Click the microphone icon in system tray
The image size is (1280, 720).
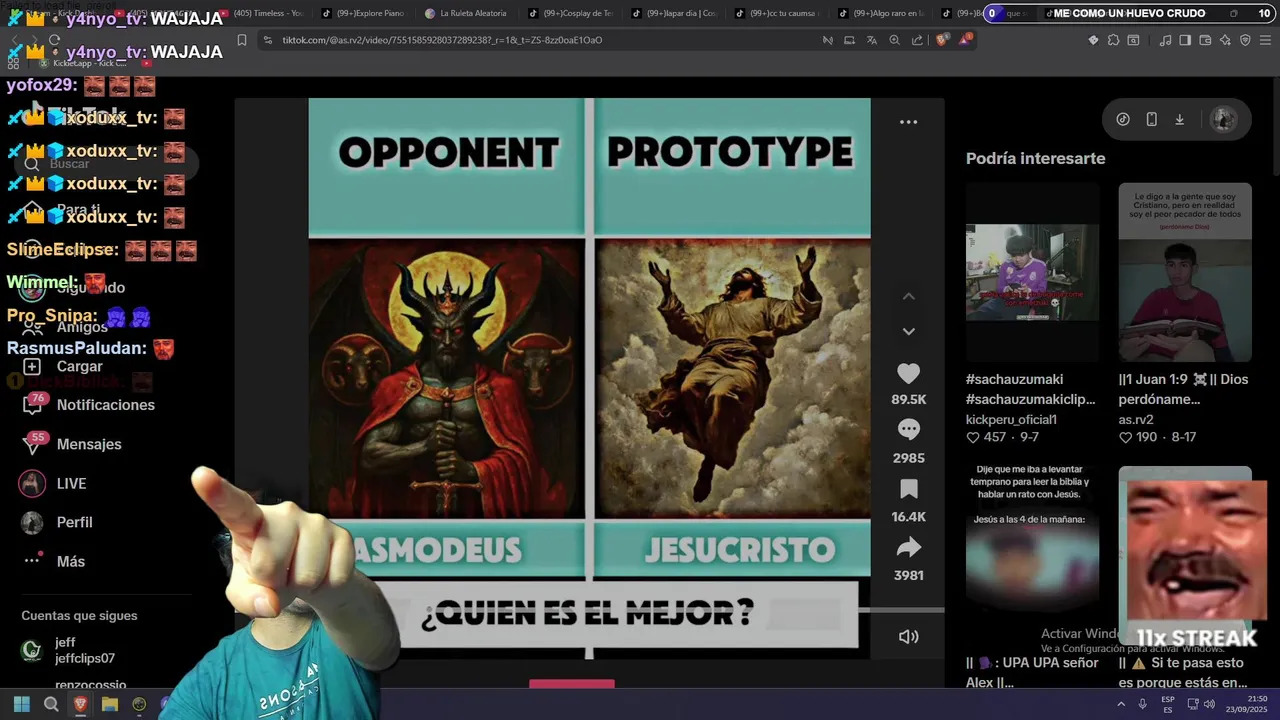pyautogui.click(x=1142, y=704)
